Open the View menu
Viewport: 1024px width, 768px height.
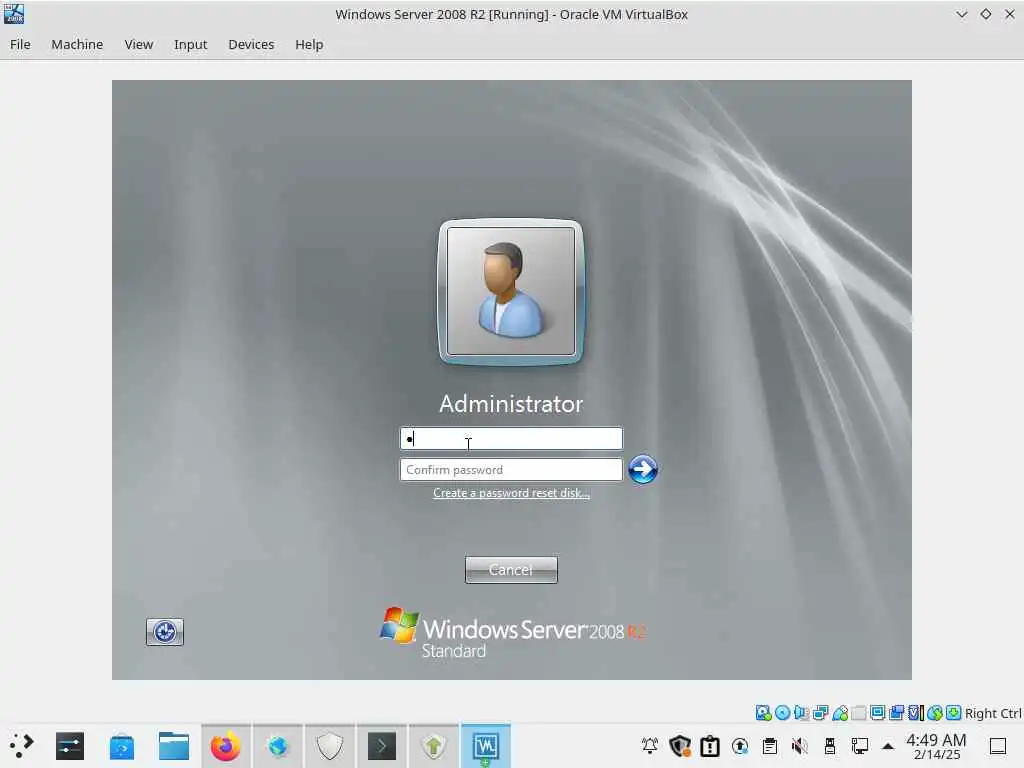[x=138, y=44]
